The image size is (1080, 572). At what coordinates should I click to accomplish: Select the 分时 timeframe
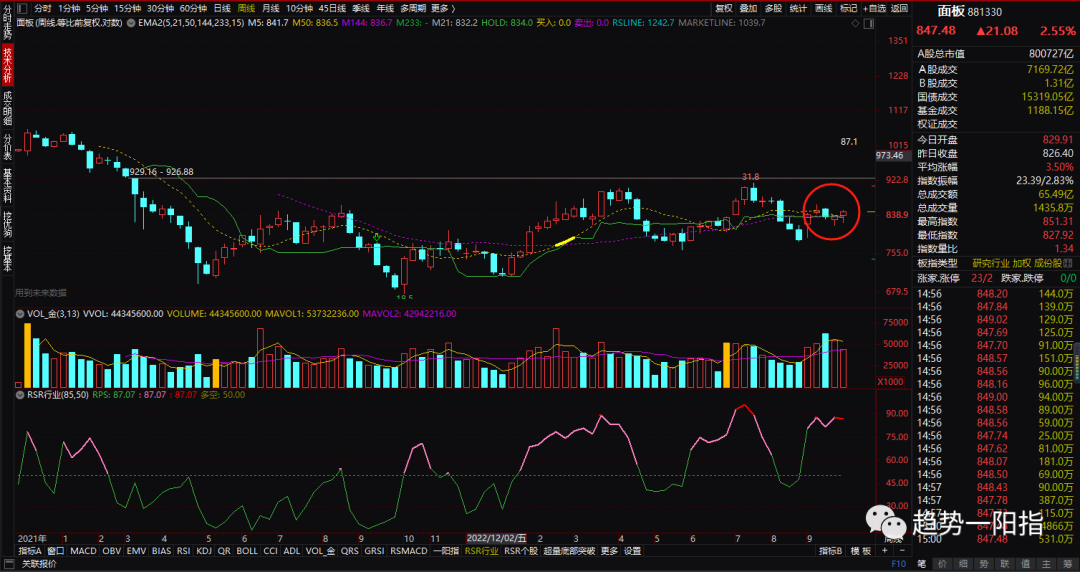pos(42,8)
